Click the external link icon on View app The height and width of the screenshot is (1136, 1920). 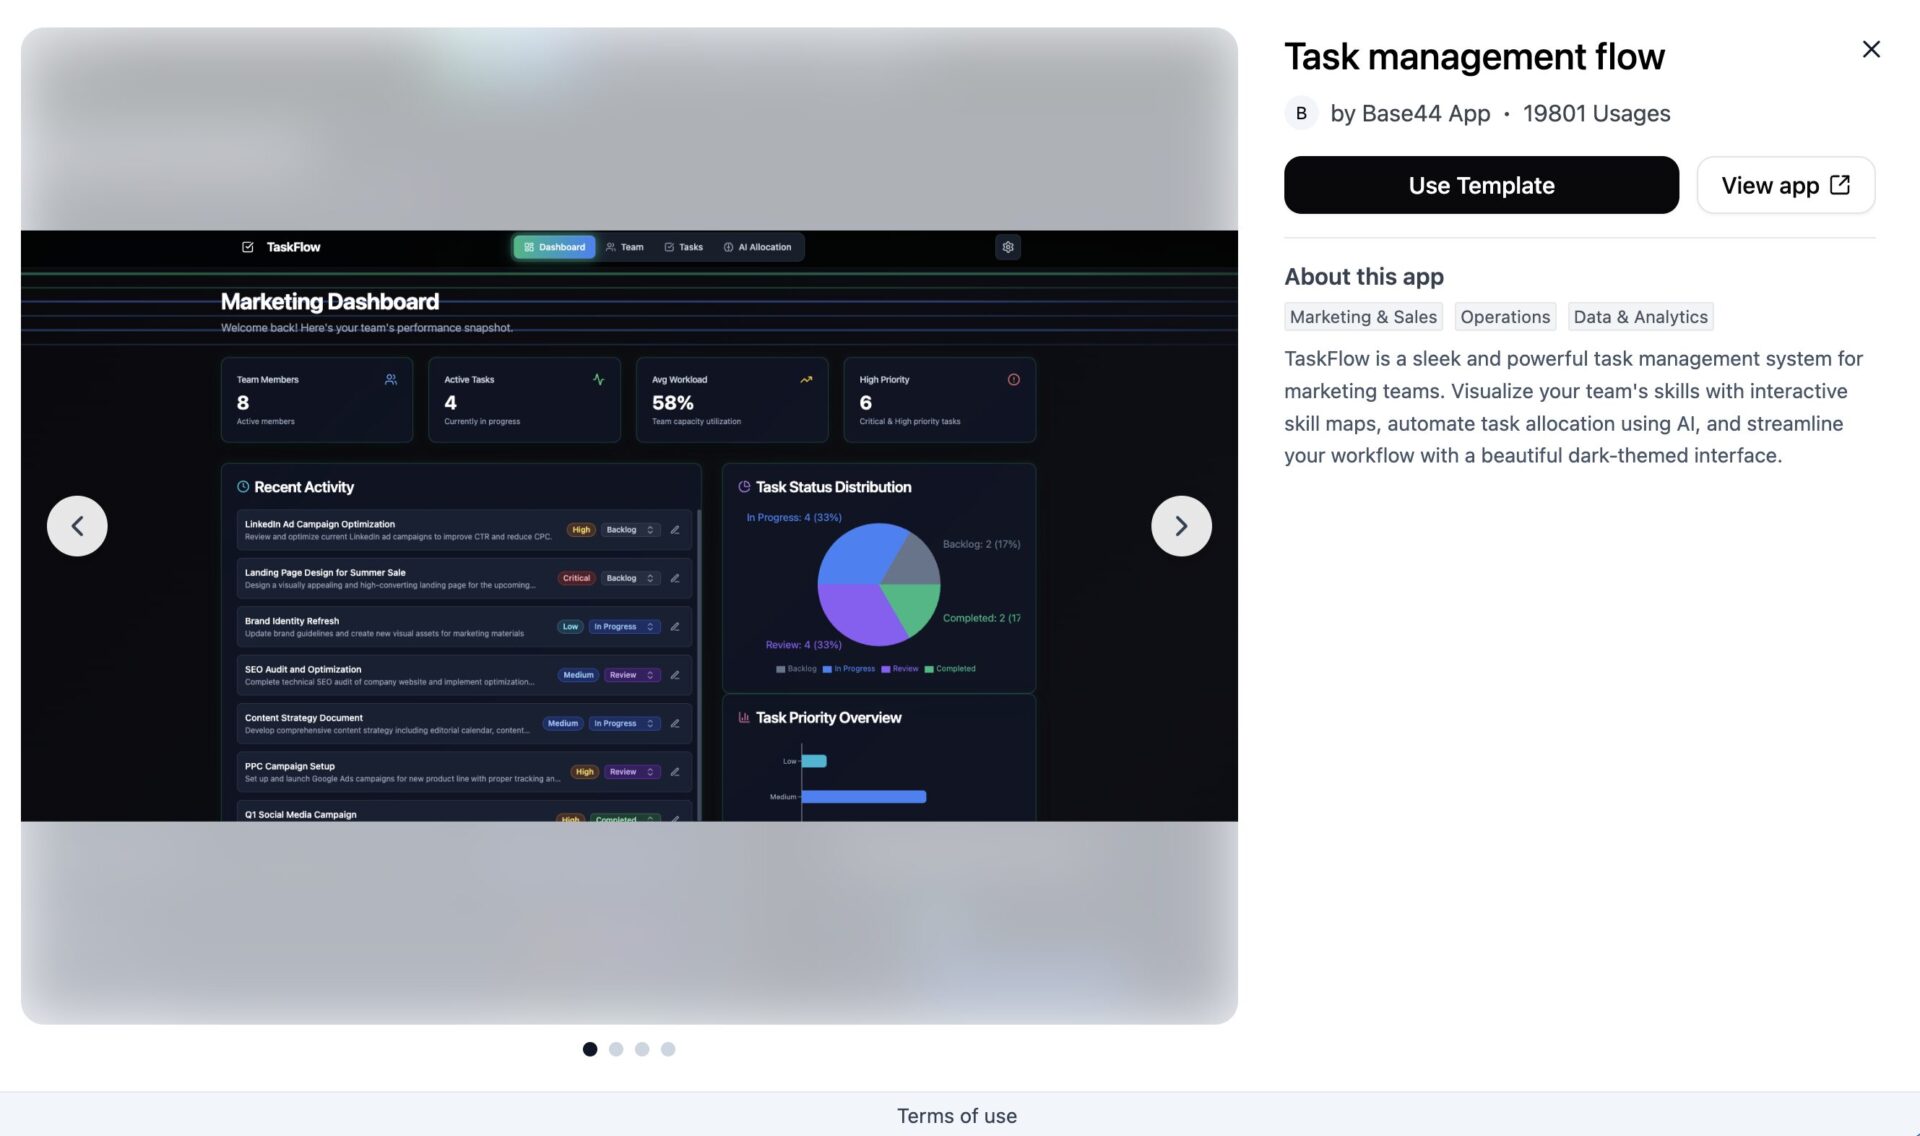(1839, 185)
